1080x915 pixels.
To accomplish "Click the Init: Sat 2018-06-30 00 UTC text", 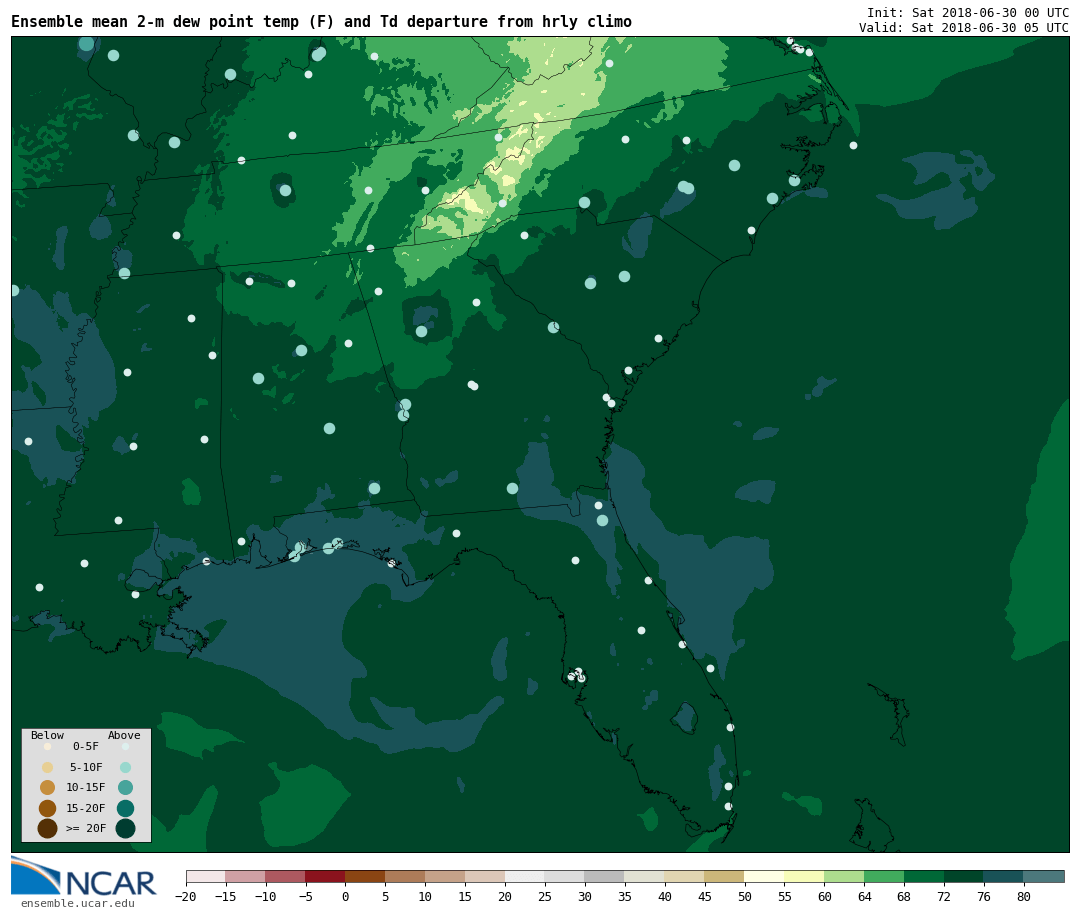I will coord(968,12).
